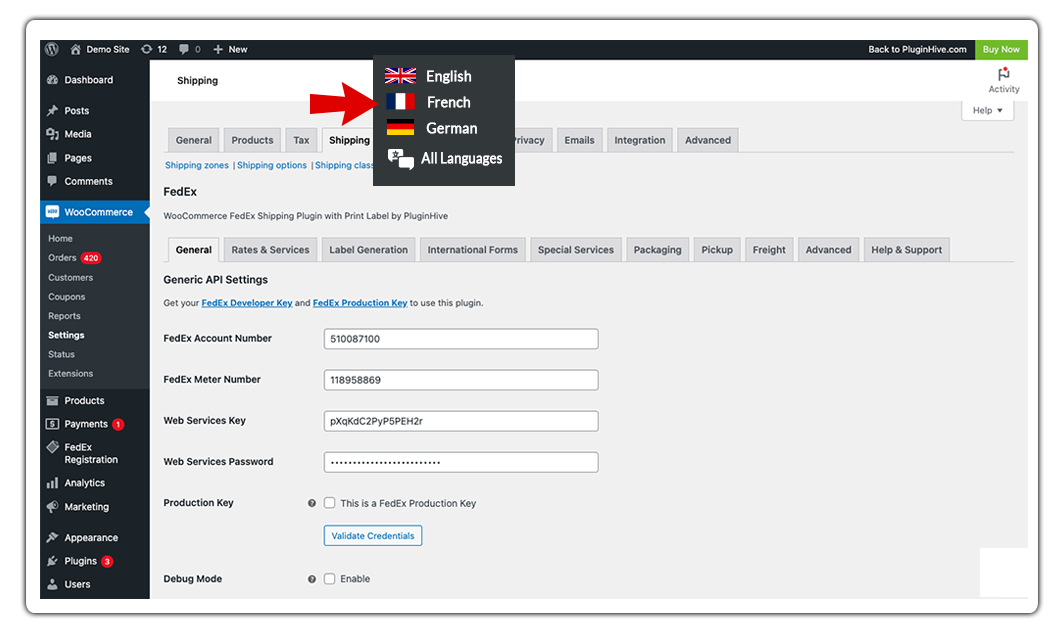This screenshot has width=1062, height=630.
Task: Click Validate Credentials button
Action: [x=373, y=536]
